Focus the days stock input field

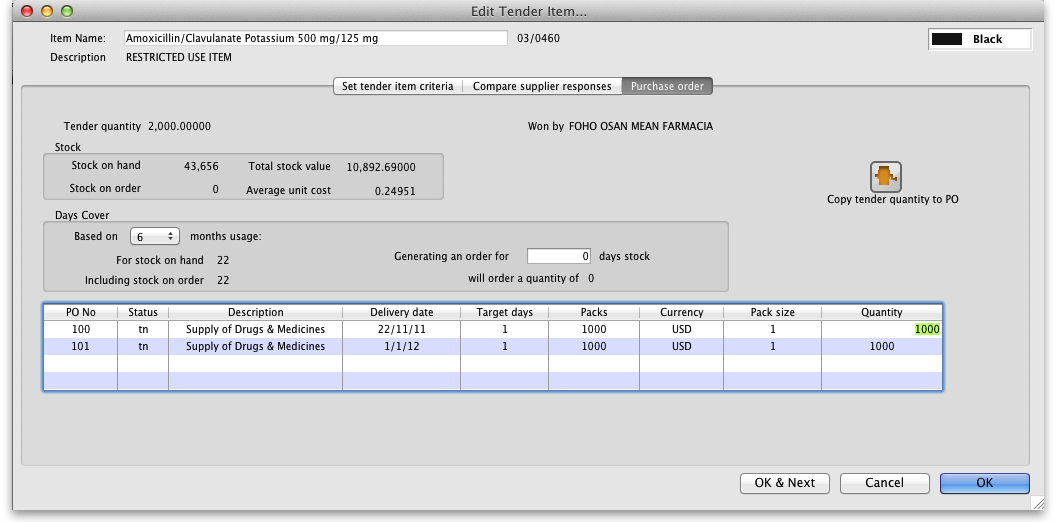point(559,256)
